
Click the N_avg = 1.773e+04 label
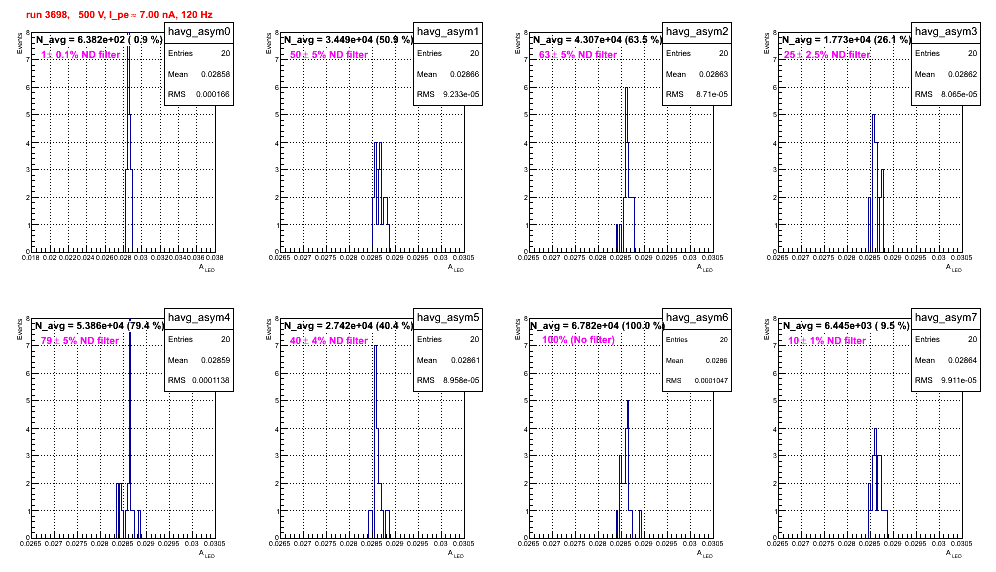(846, 39)
